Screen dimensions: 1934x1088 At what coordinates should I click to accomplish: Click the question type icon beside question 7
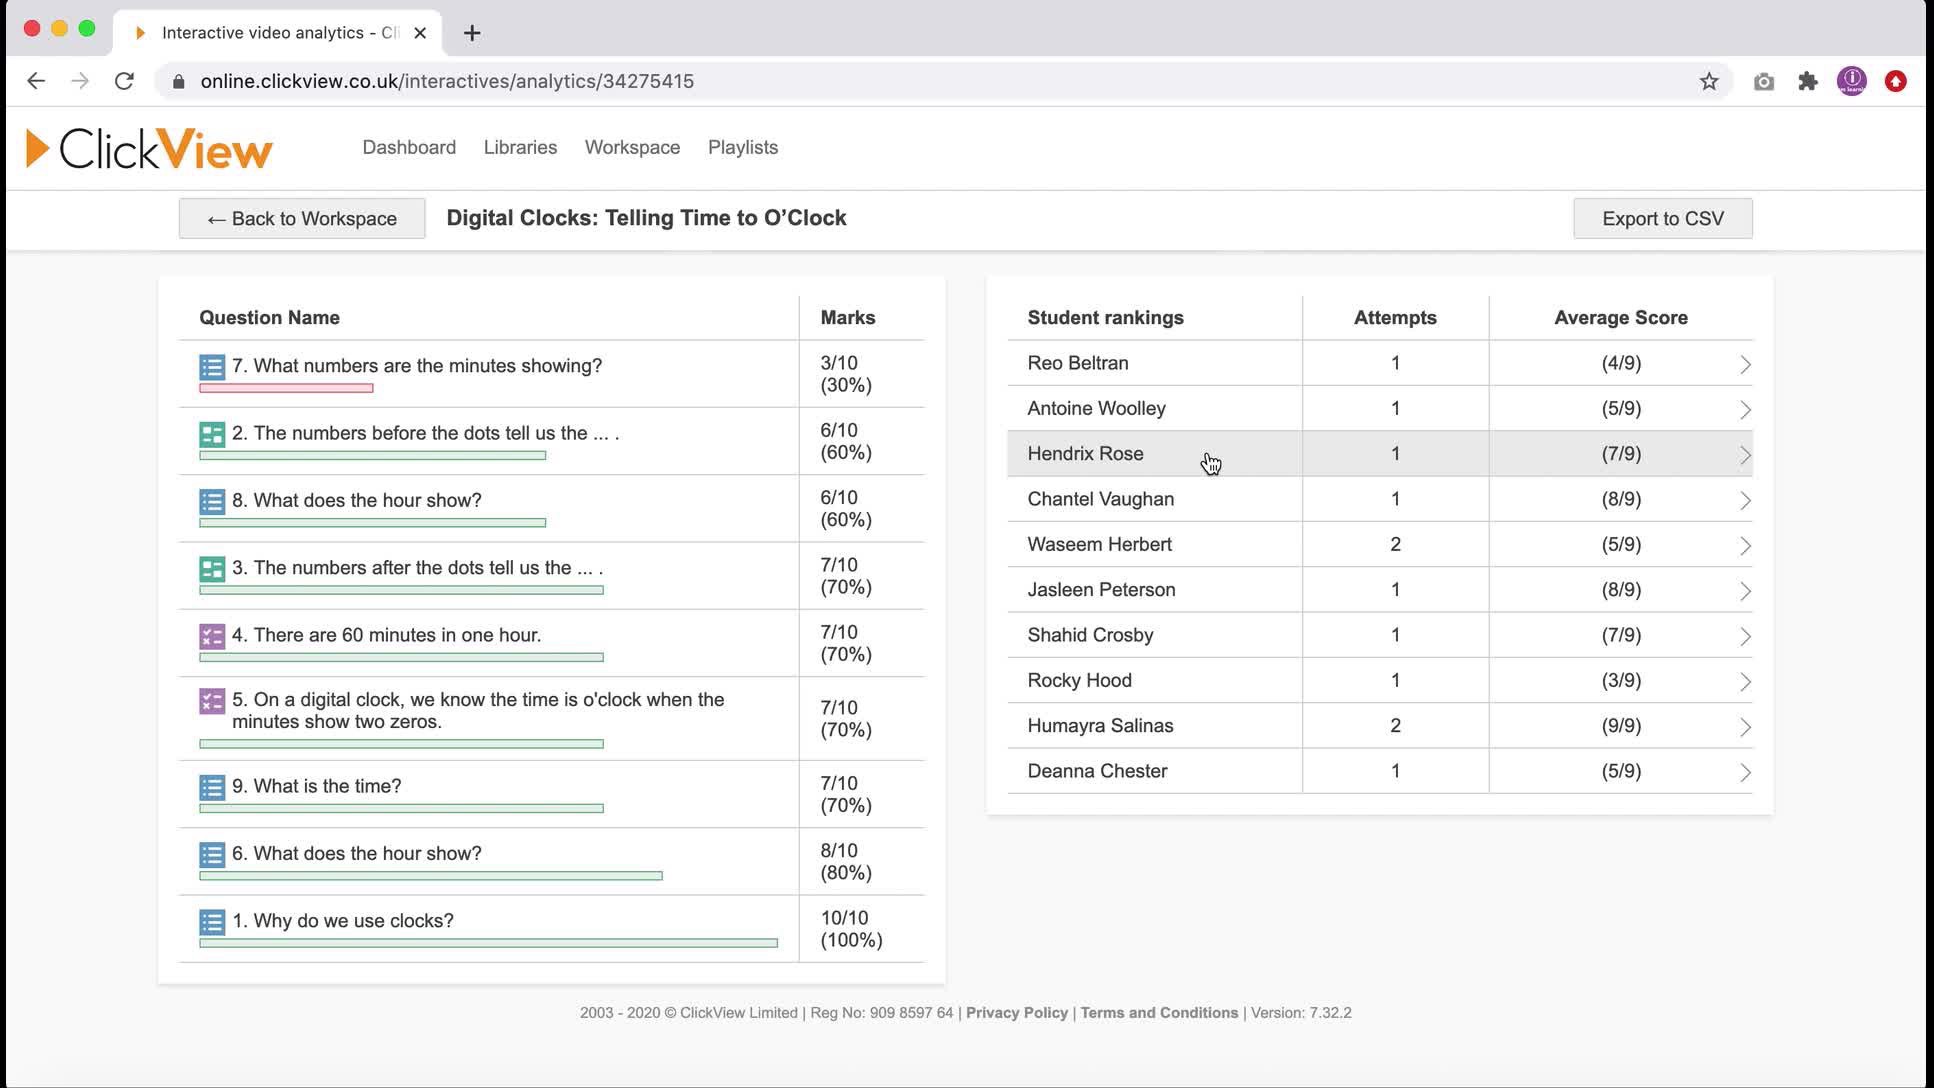[211, 367]
